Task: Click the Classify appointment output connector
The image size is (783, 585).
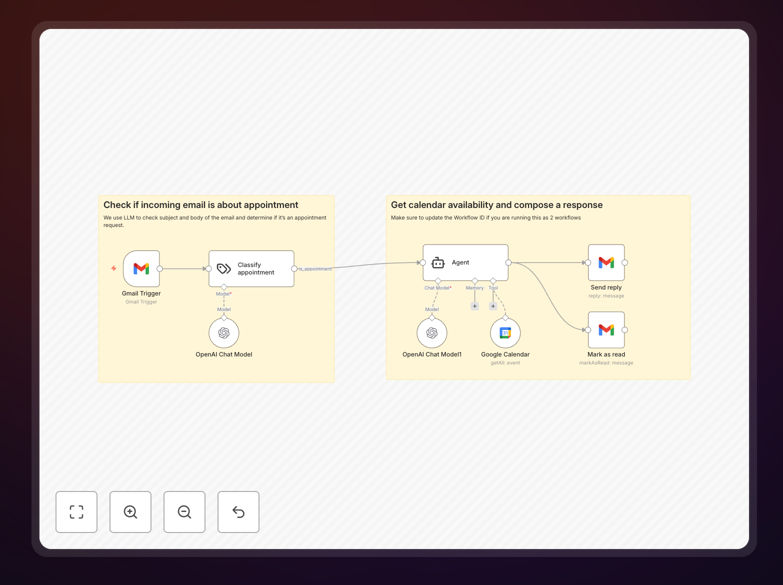Action: click(294, 269)
